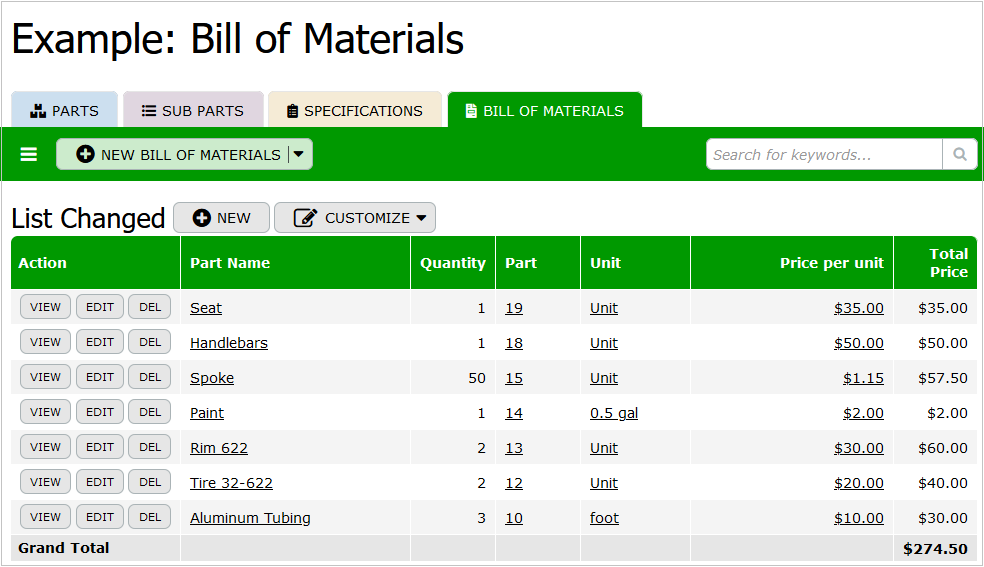Click the 0.5 gal unit link

[x=613, y=413]
